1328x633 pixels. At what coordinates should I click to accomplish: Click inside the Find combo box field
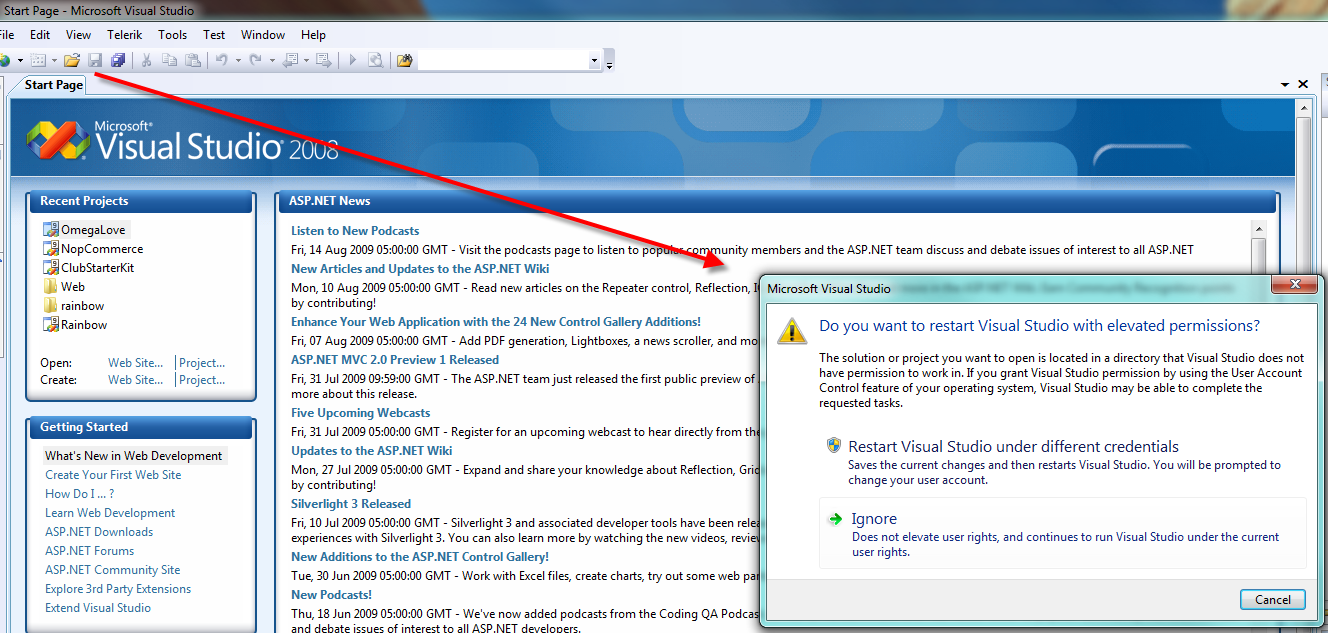pyautogui.click(x=503, y=61)
